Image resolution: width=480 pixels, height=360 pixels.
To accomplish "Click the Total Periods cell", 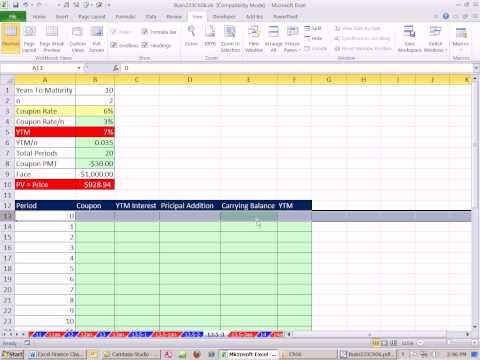I will tap(45, 153).
